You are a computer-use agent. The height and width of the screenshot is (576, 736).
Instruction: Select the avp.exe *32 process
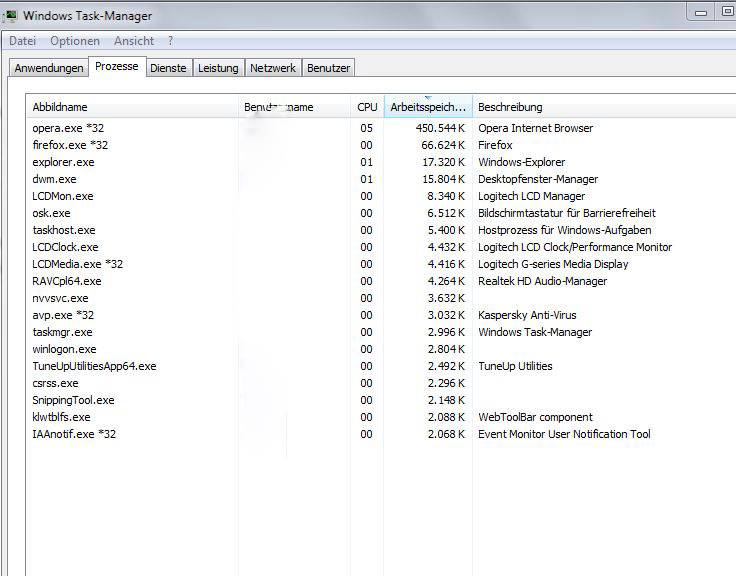click(x=63, y=315)
